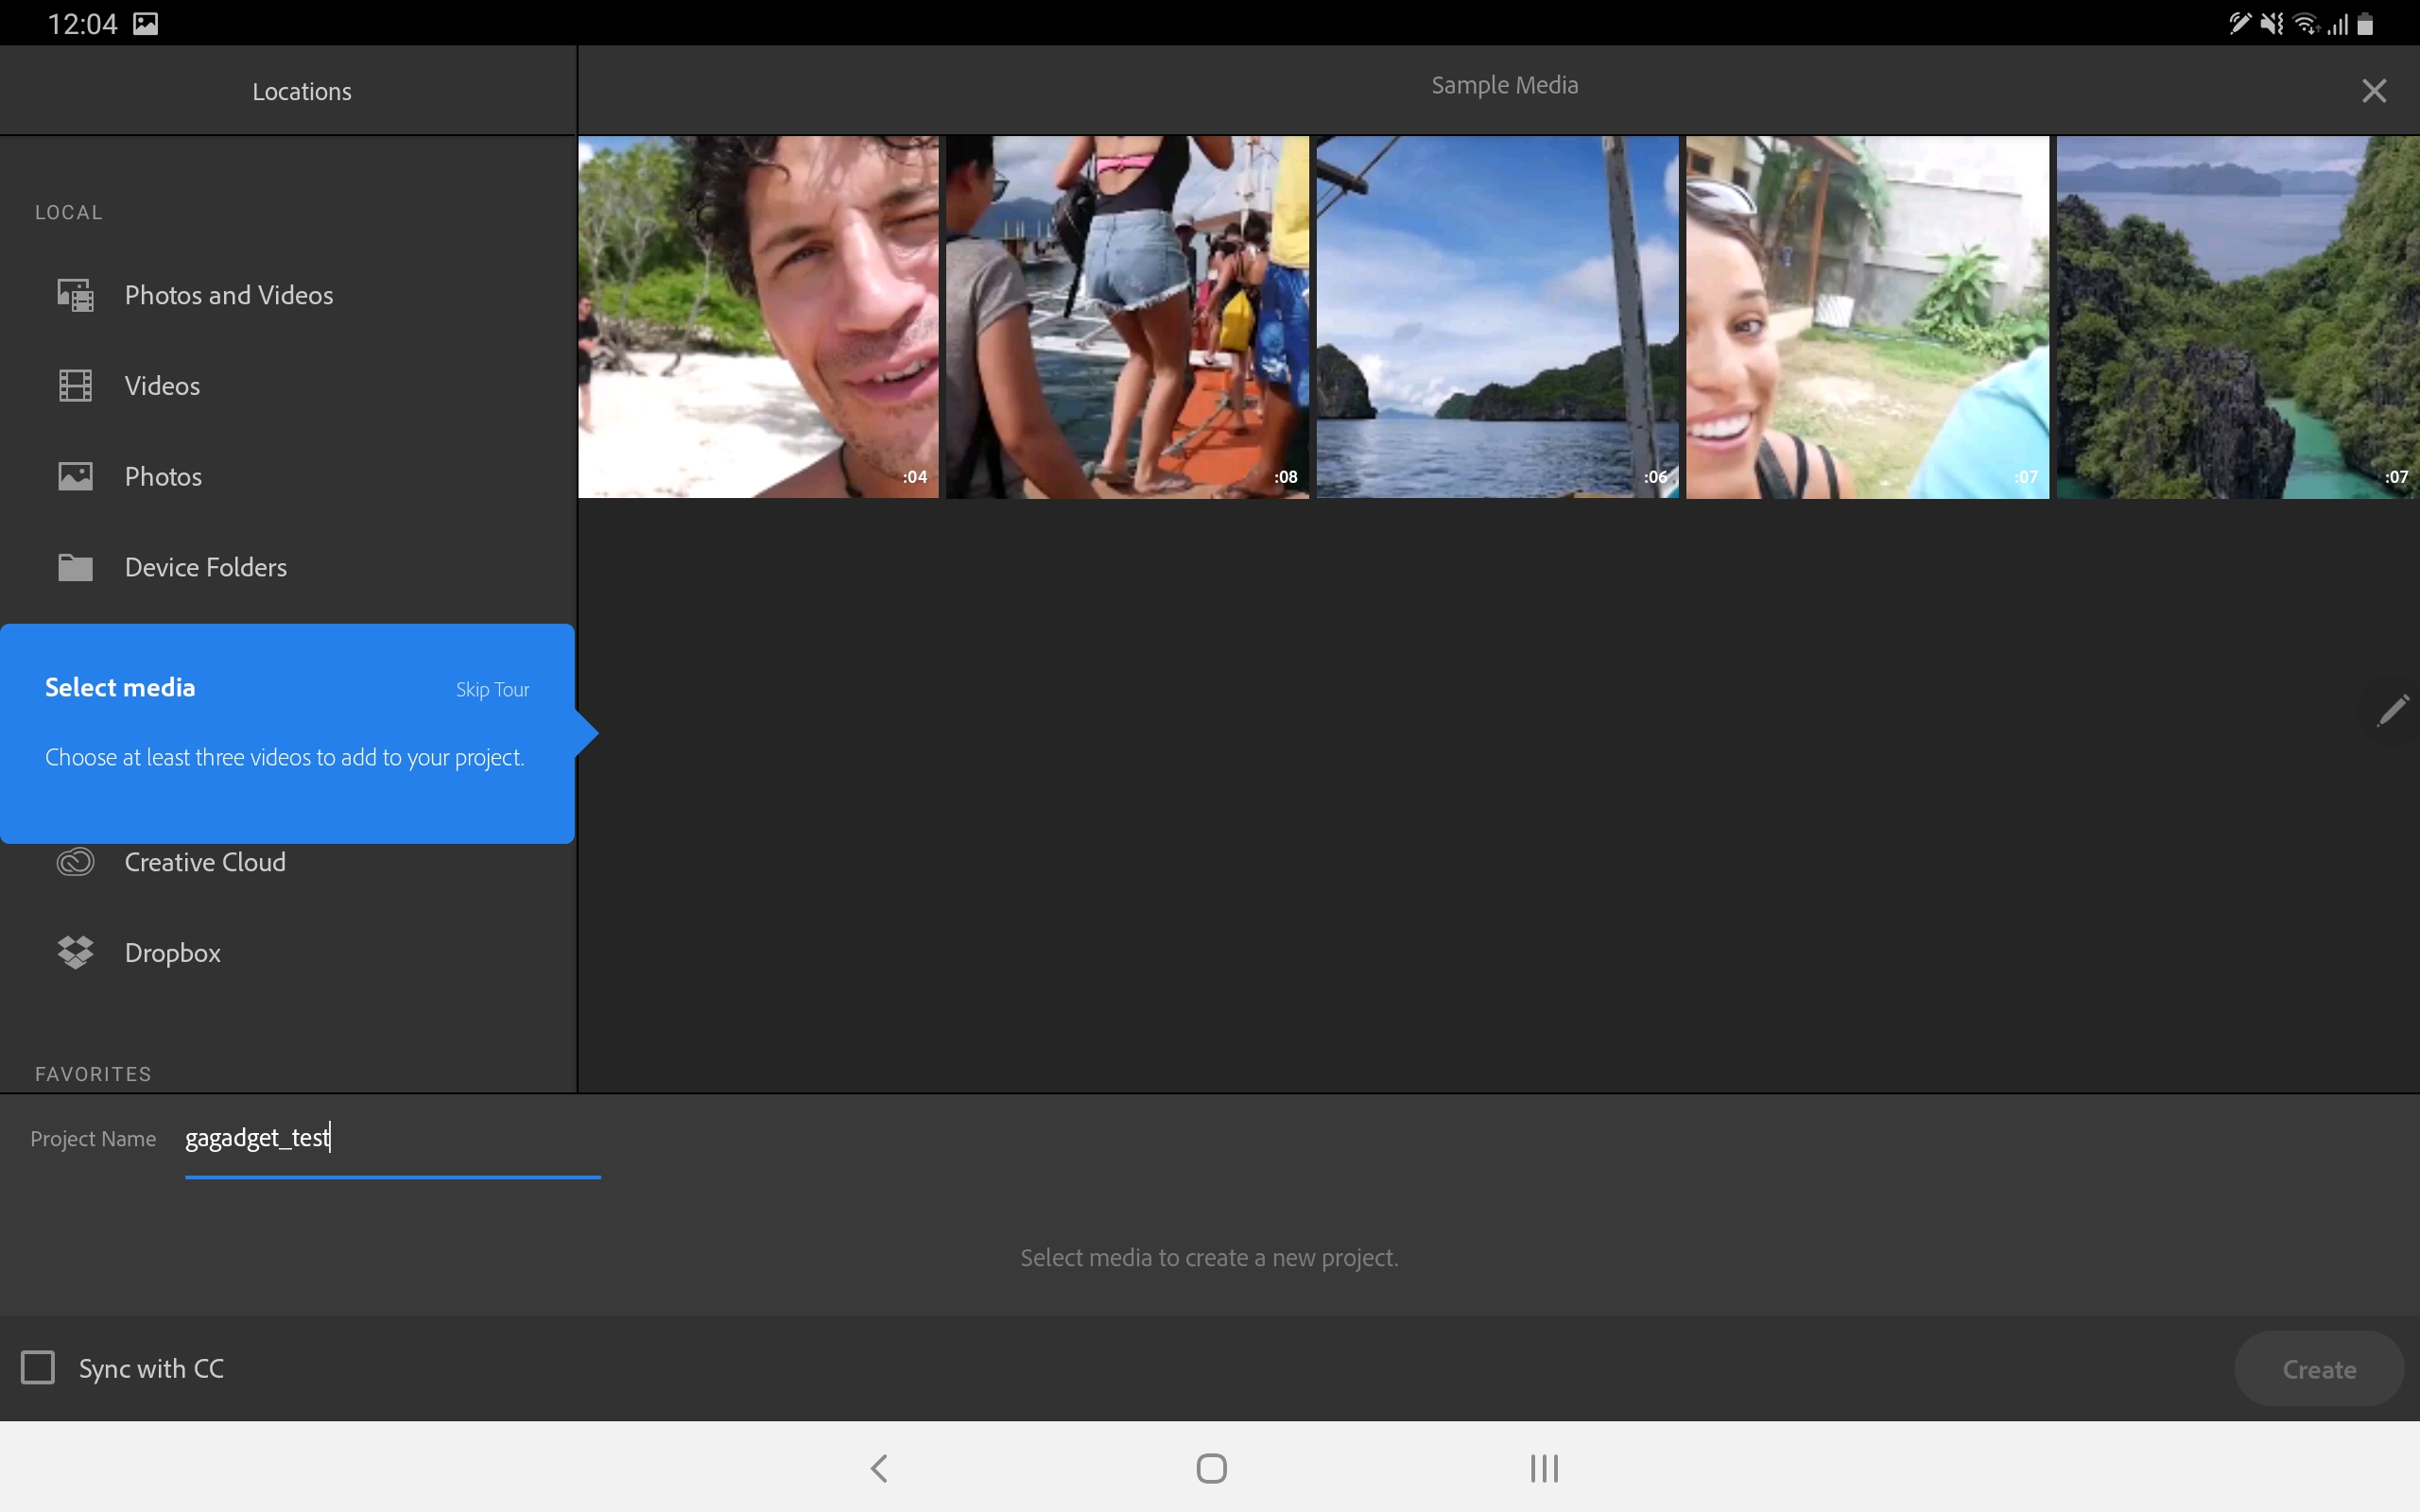
Task: Select the man selfie beach clip
Action: point(758,317)
